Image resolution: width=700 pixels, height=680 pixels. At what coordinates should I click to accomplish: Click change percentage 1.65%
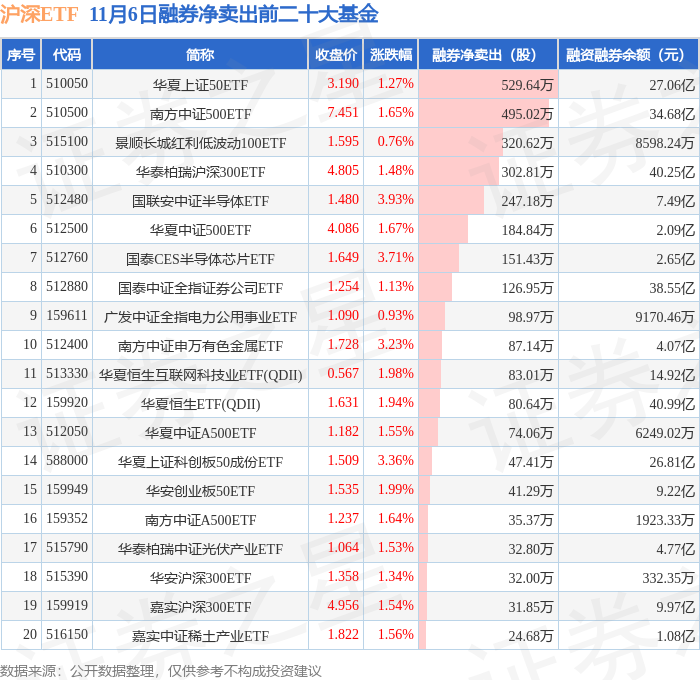[x=396, y=113]
